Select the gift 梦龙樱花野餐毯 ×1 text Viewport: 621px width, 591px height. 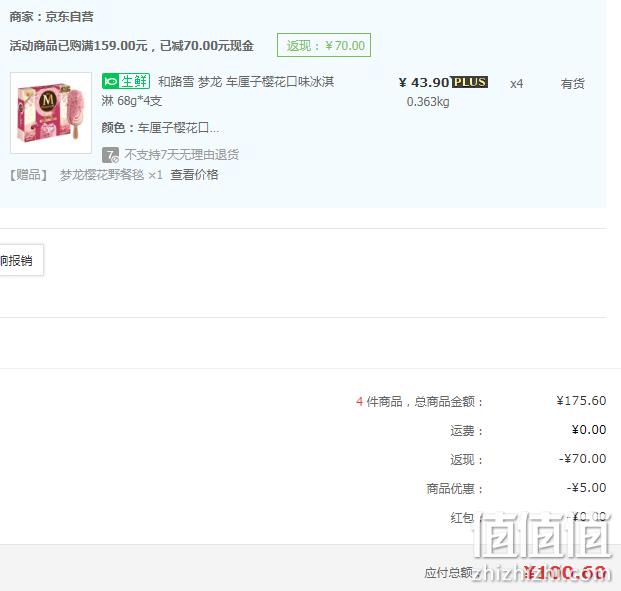point(111,175)
